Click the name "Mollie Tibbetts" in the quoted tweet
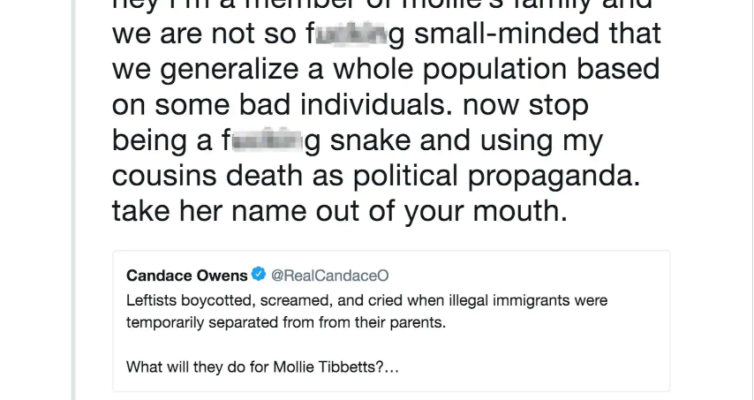This screenshot has width=754, height=400. (328, 367)
